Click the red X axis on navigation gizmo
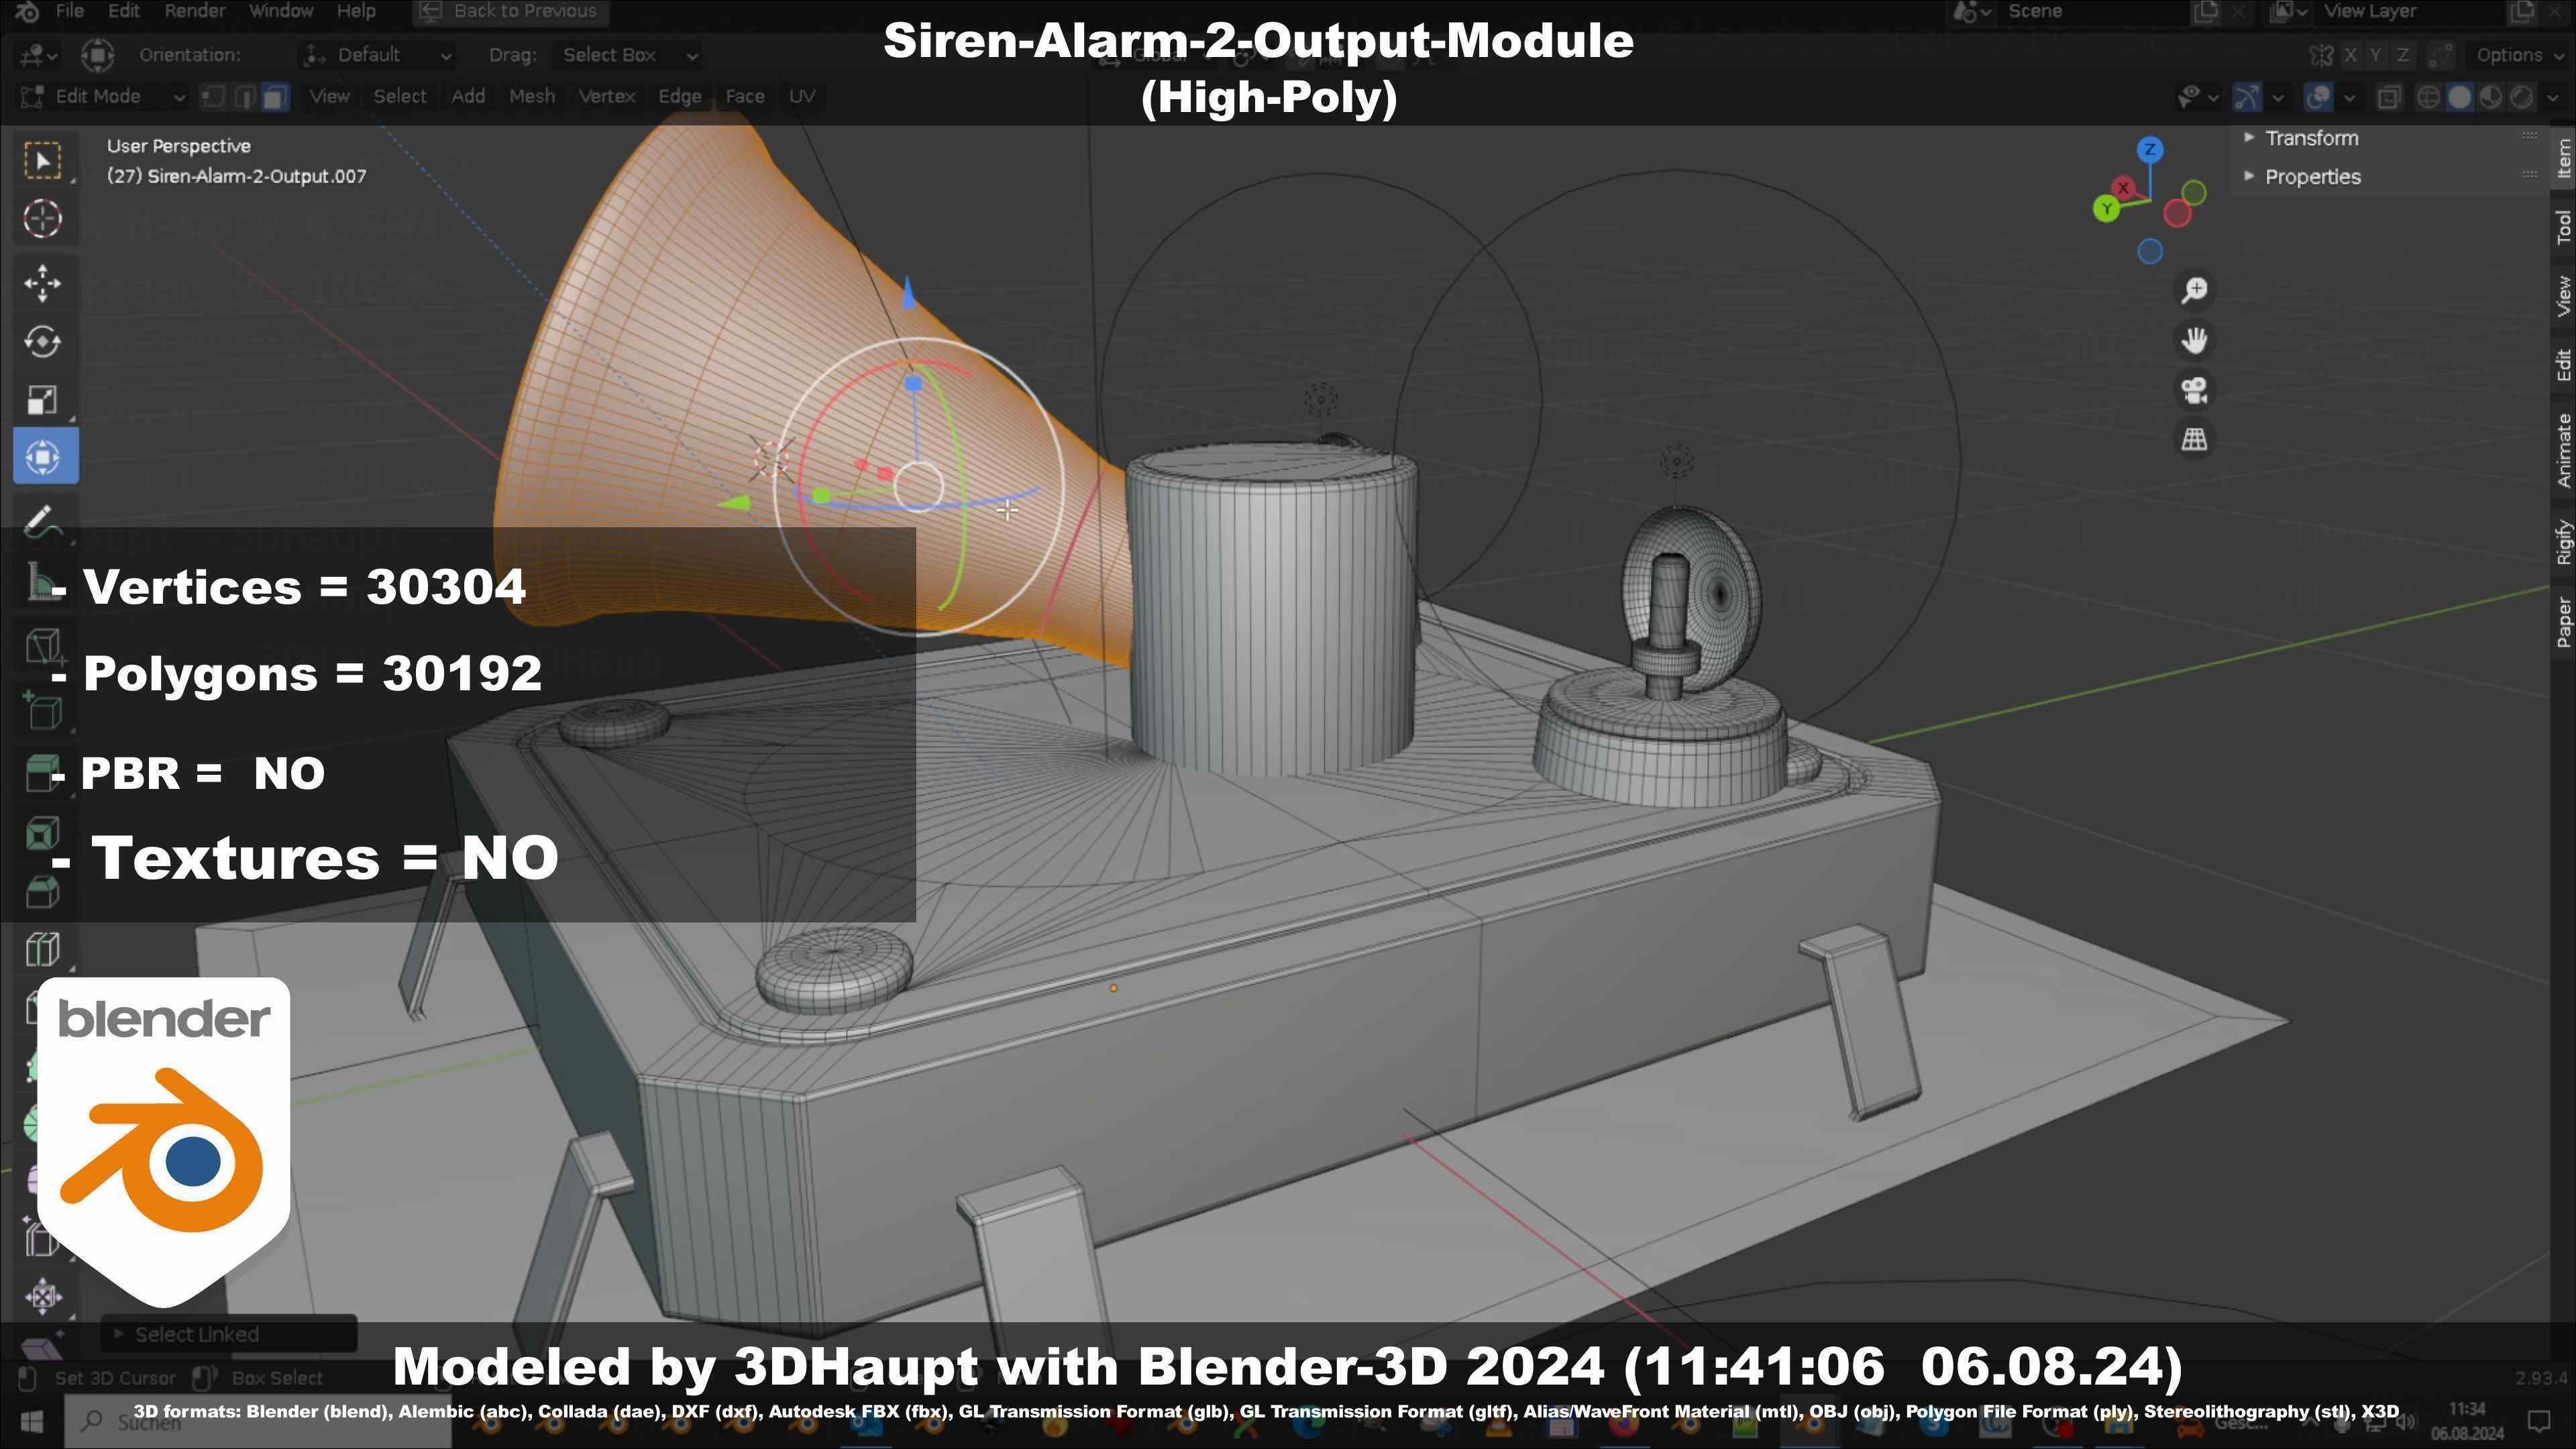The height and width of the screenshot is (1449, 2576). 2122,187
